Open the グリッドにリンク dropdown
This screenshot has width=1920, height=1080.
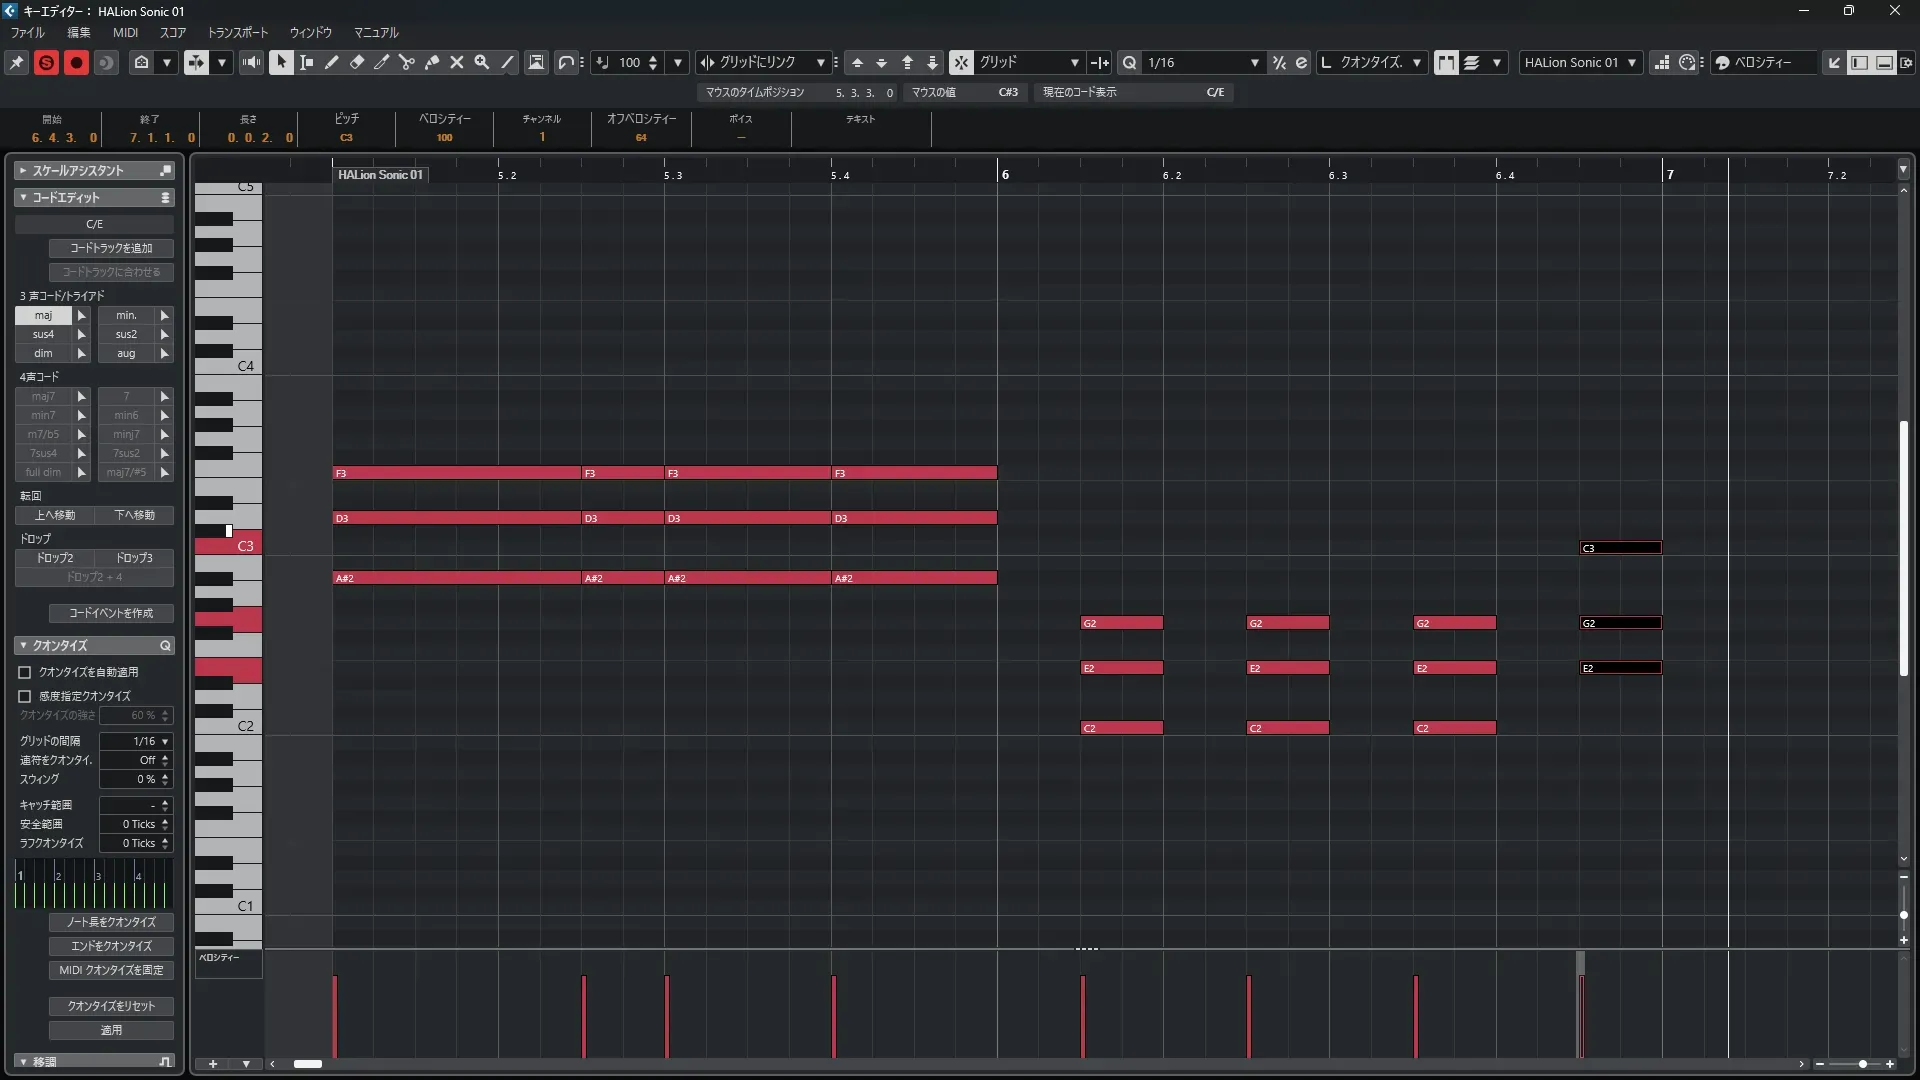pos(821,62)
